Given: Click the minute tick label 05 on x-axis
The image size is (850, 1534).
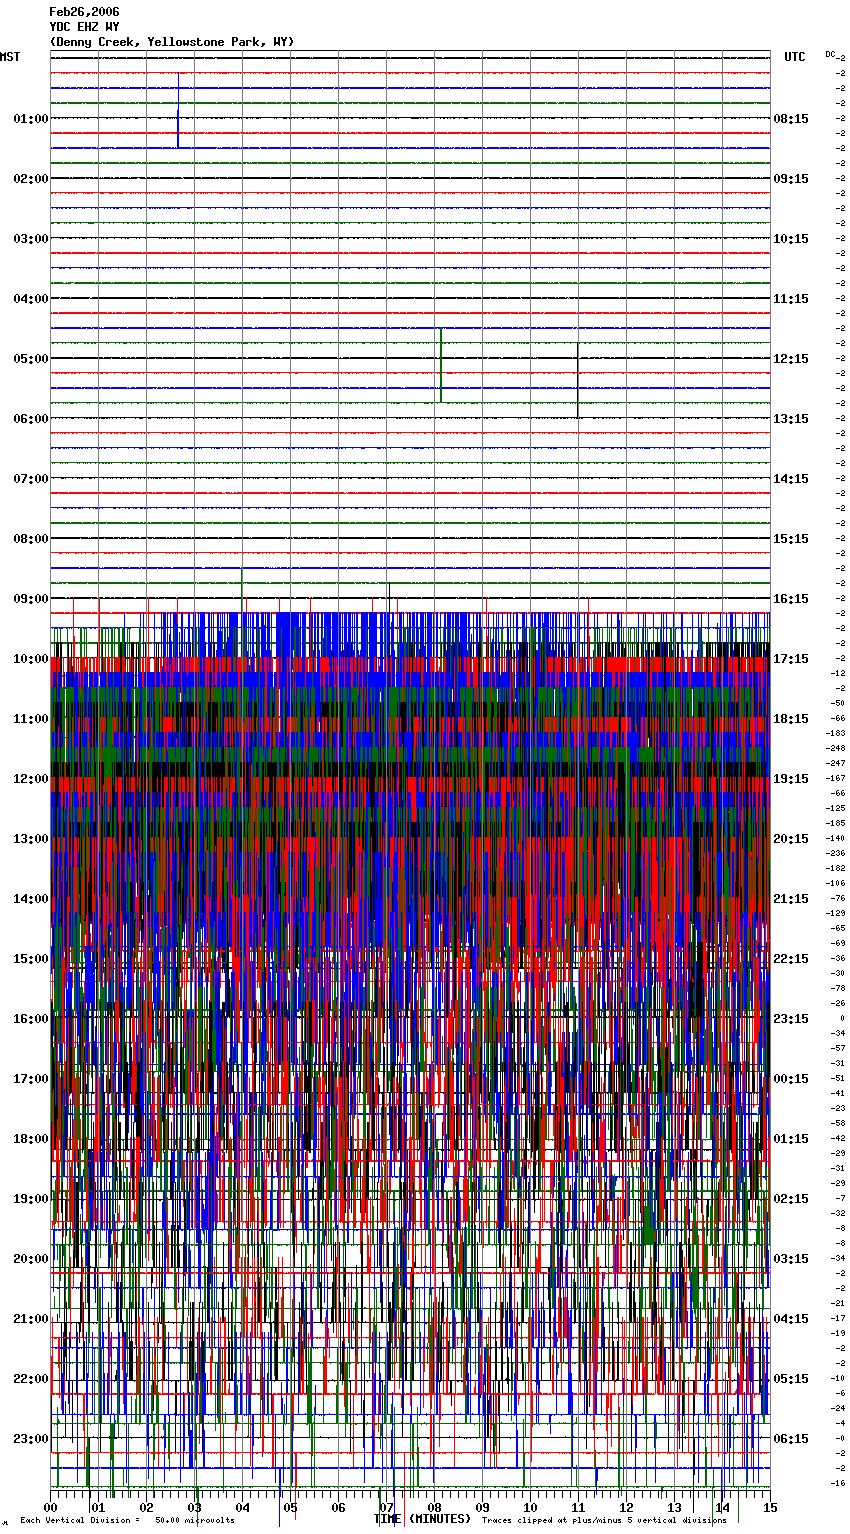Looking at the screenshot, I should [x=290, y=1507].
